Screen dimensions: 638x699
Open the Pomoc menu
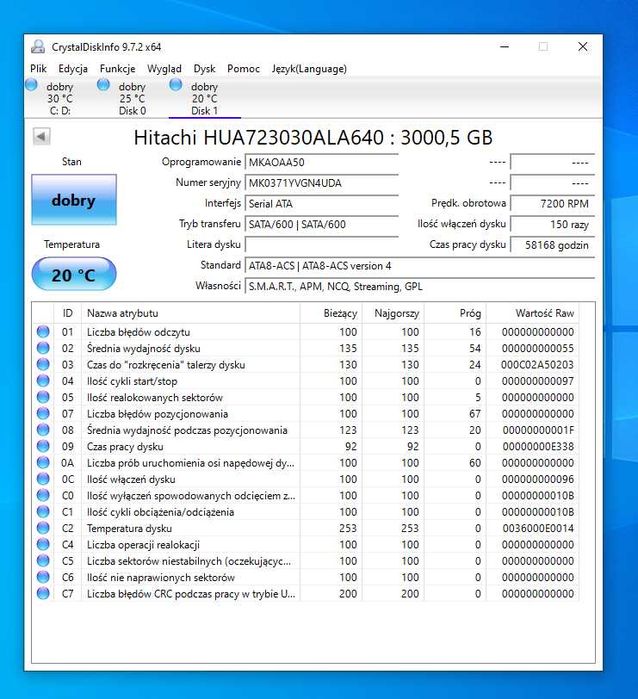tap(243, 69)
